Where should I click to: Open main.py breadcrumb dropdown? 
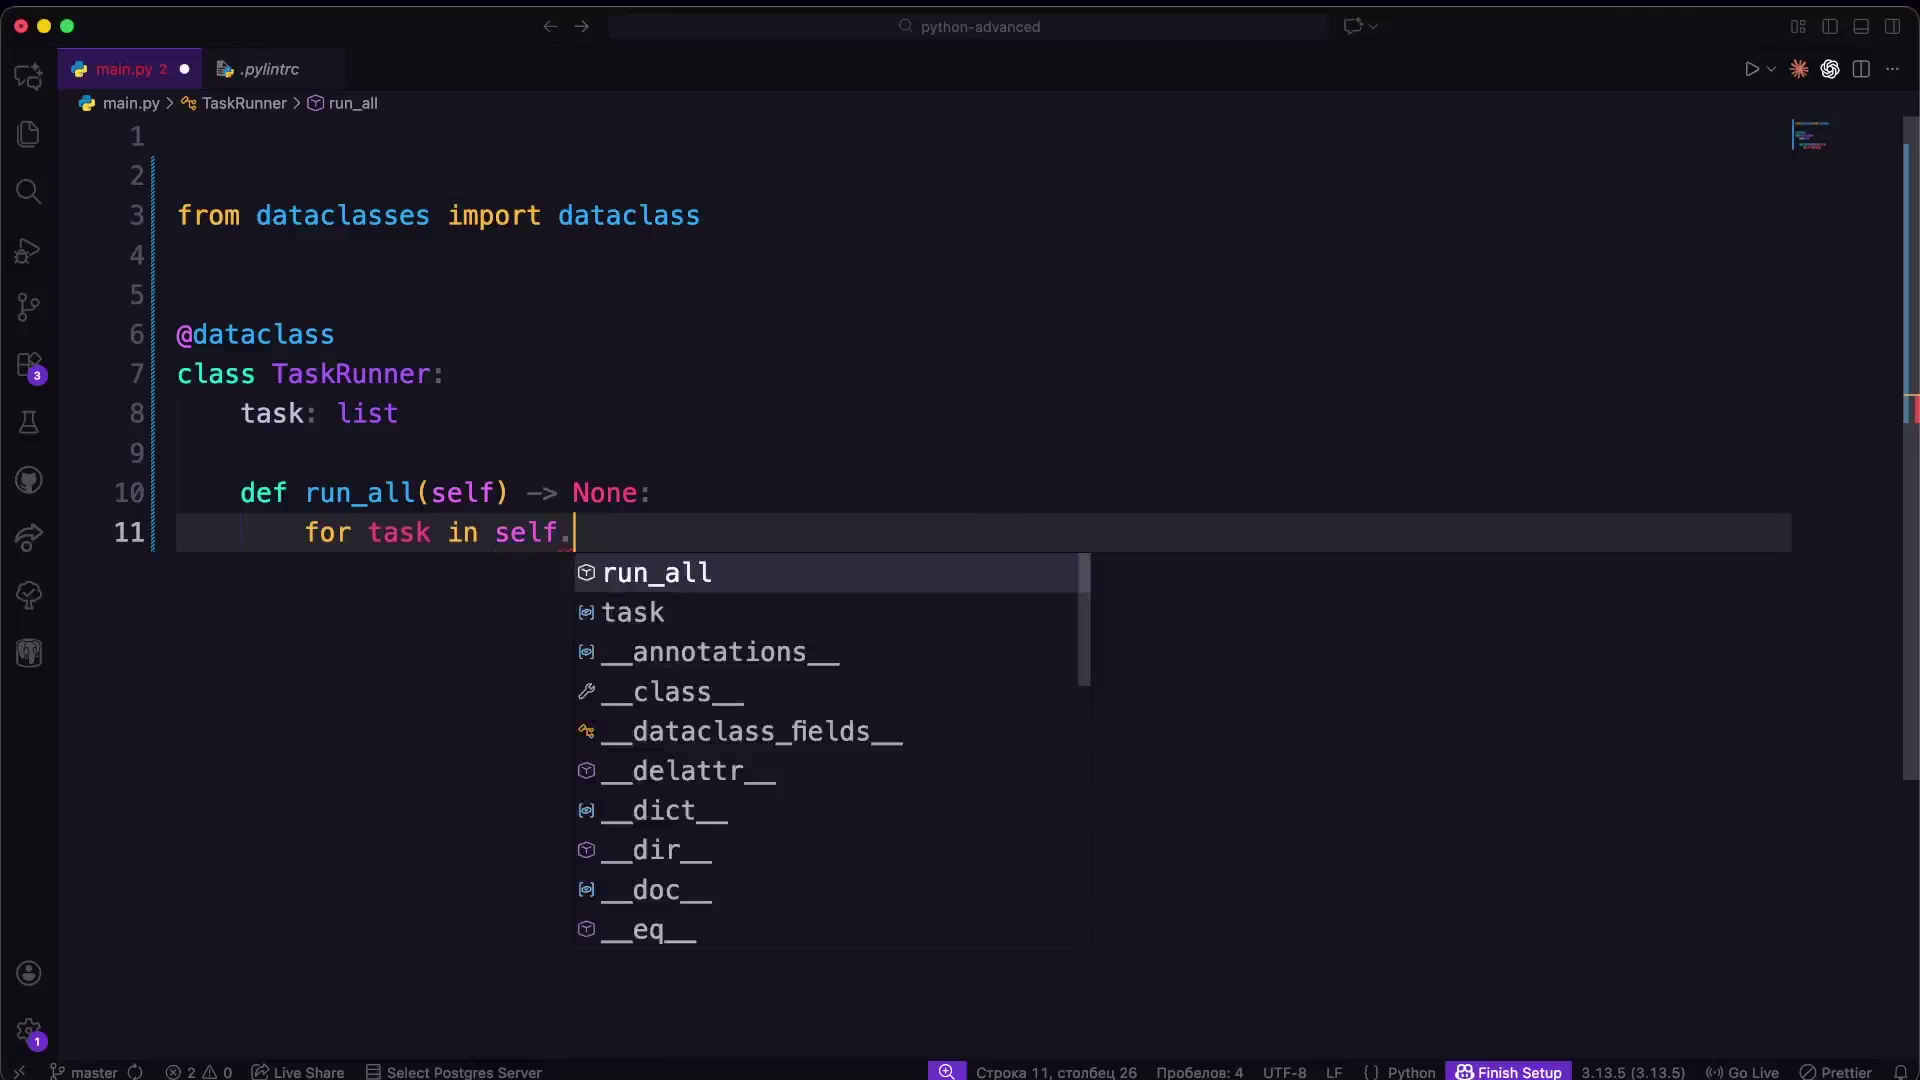click(x=120, y=103)
